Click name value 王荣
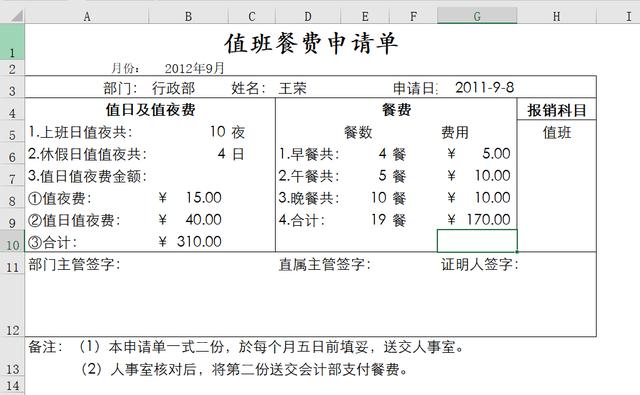640x395 pixels. (292, 88)
